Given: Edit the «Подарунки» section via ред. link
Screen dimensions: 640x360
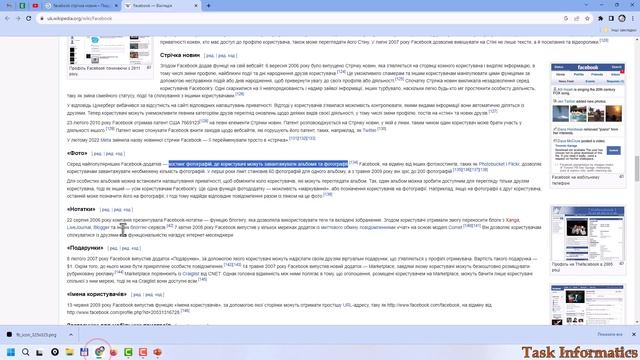Looking at the screenshot, I should (113, 248).
